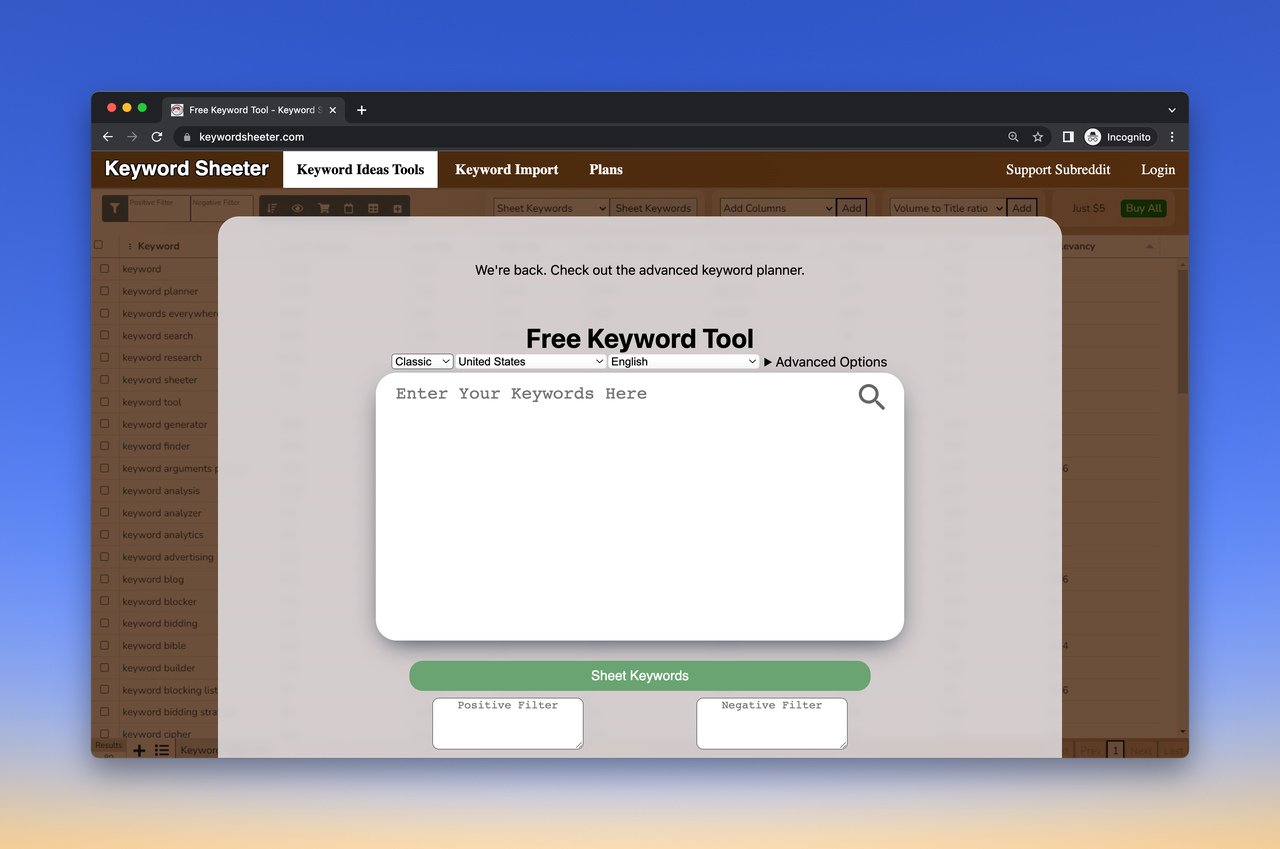The height and width of the screenshot is (849, 1280).
Task: Open the English language dropdown
Action: pyautogui.click(x=684, y=362)
